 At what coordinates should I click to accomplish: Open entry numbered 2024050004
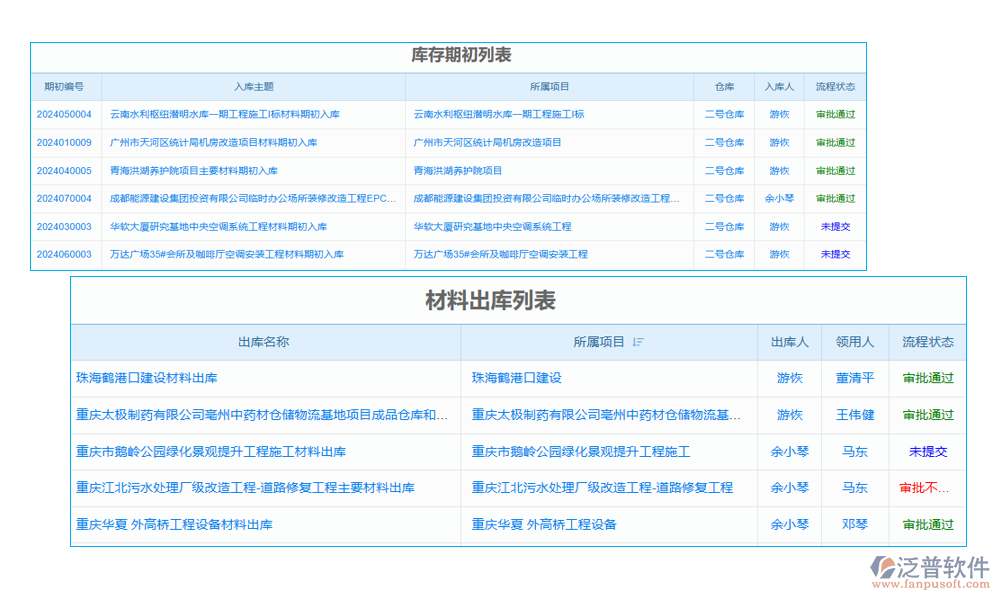(62, 114)
